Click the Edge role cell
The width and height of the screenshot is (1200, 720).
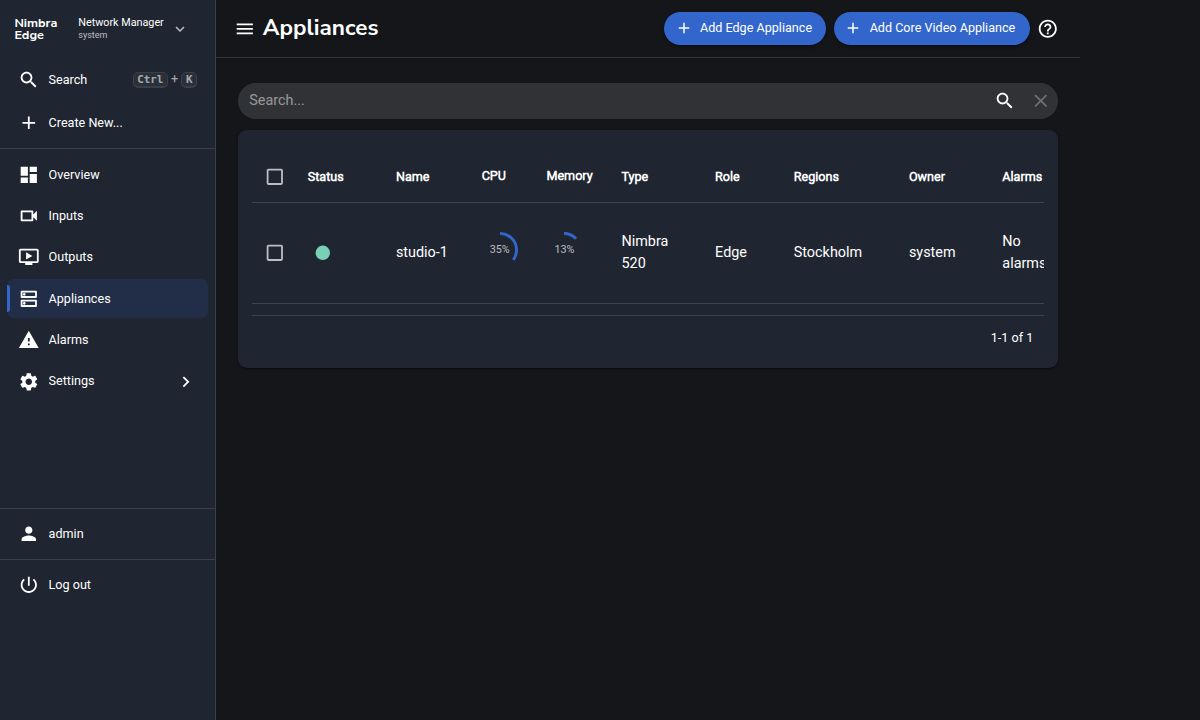click(x=731, y=253)
